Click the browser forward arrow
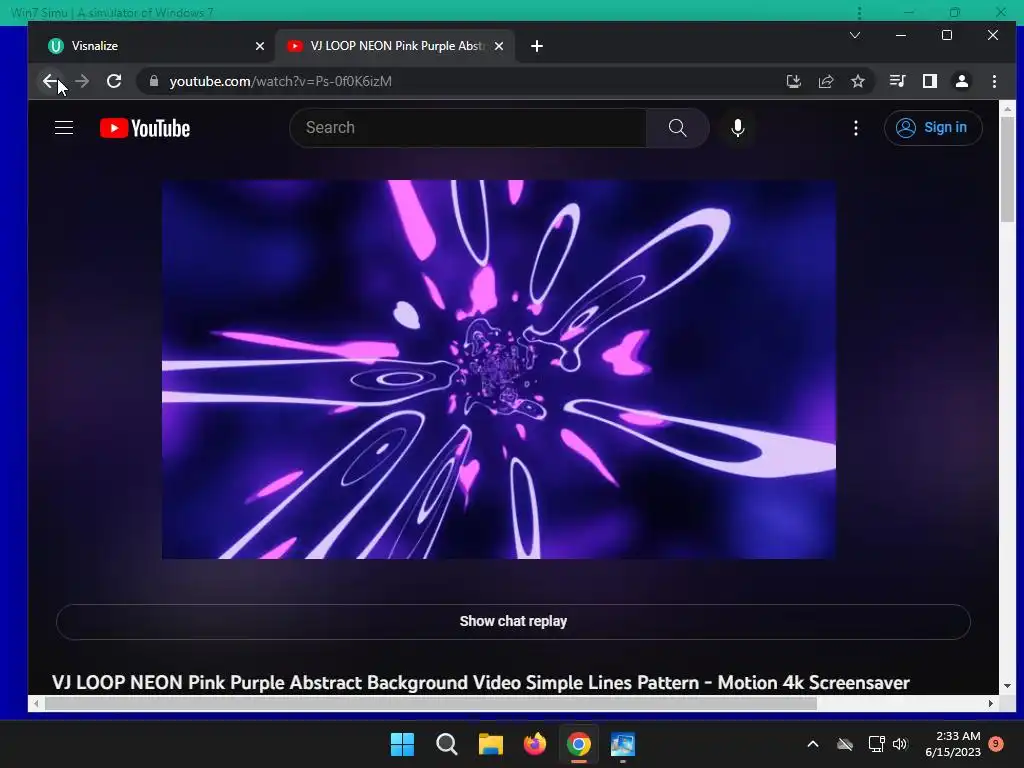The width and height of the screenshot is (1024, 768). (x=82, y=81)
